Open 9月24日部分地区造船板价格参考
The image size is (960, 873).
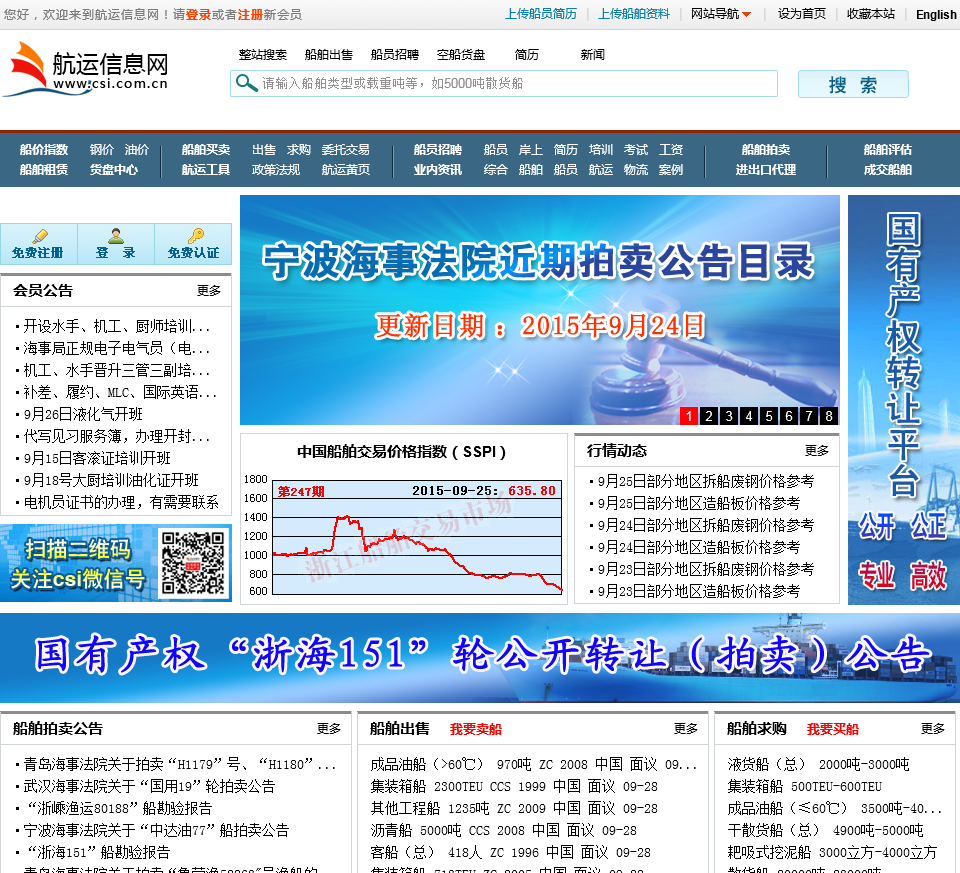click(699, 547)
